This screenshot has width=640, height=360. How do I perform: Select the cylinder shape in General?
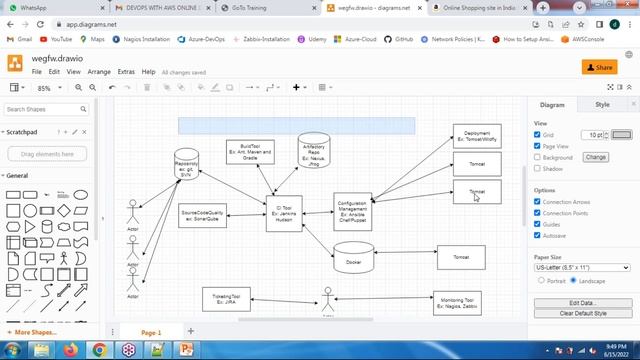(x=47, y=227)
